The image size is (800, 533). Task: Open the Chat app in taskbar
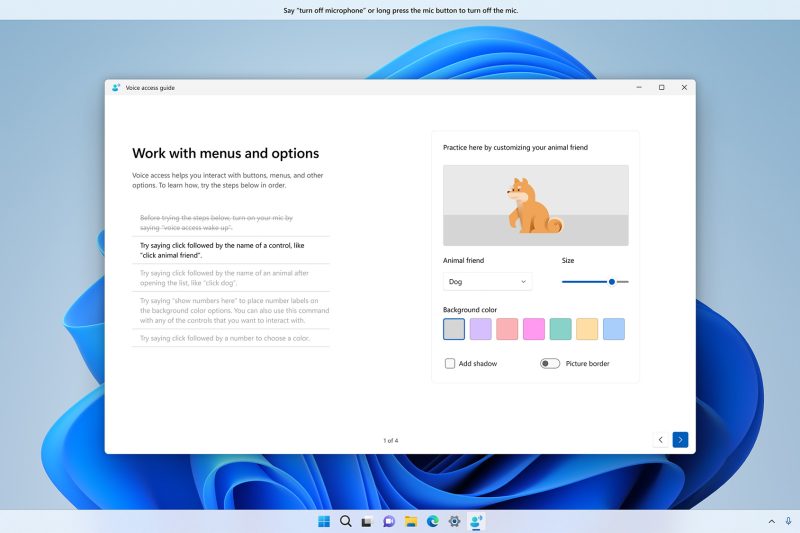(389, 521)
